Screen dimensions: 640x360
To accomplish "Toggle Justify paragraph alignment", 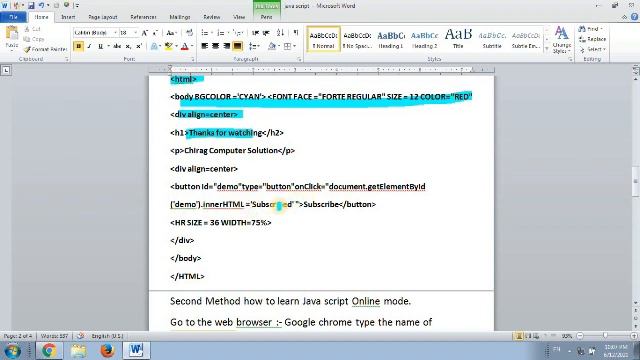I will tap(237, 46).
